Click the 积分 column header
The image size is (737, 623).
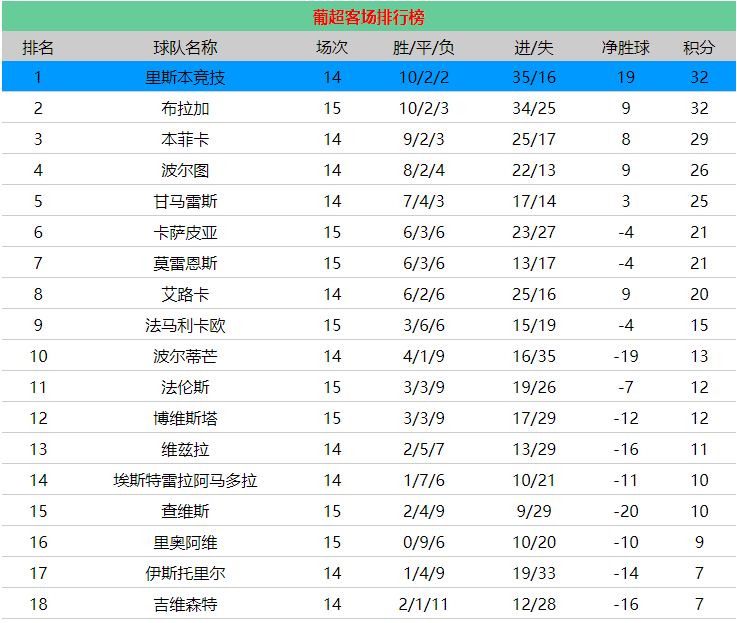point(699,47)
